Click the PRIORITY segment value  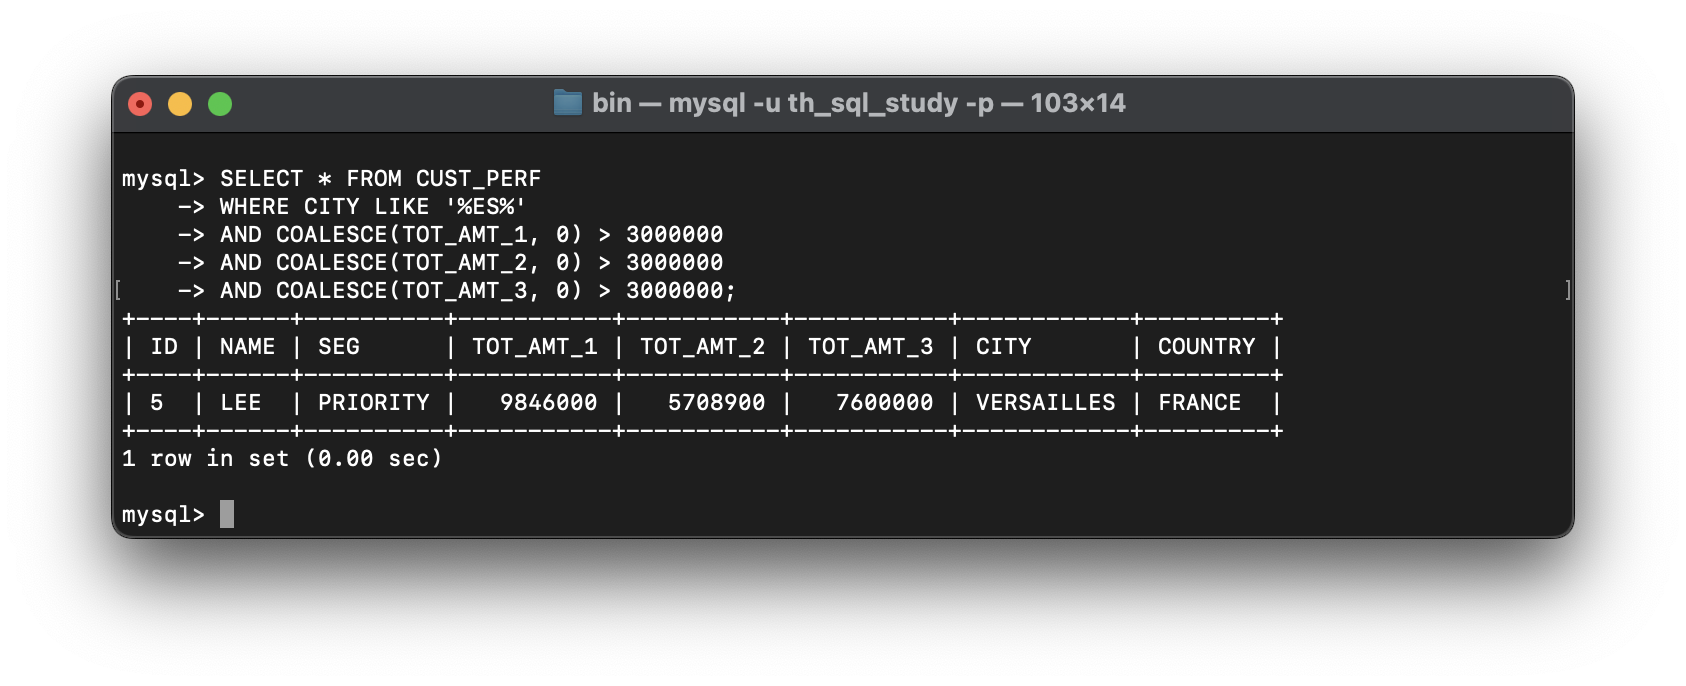(x=373, y=403)
